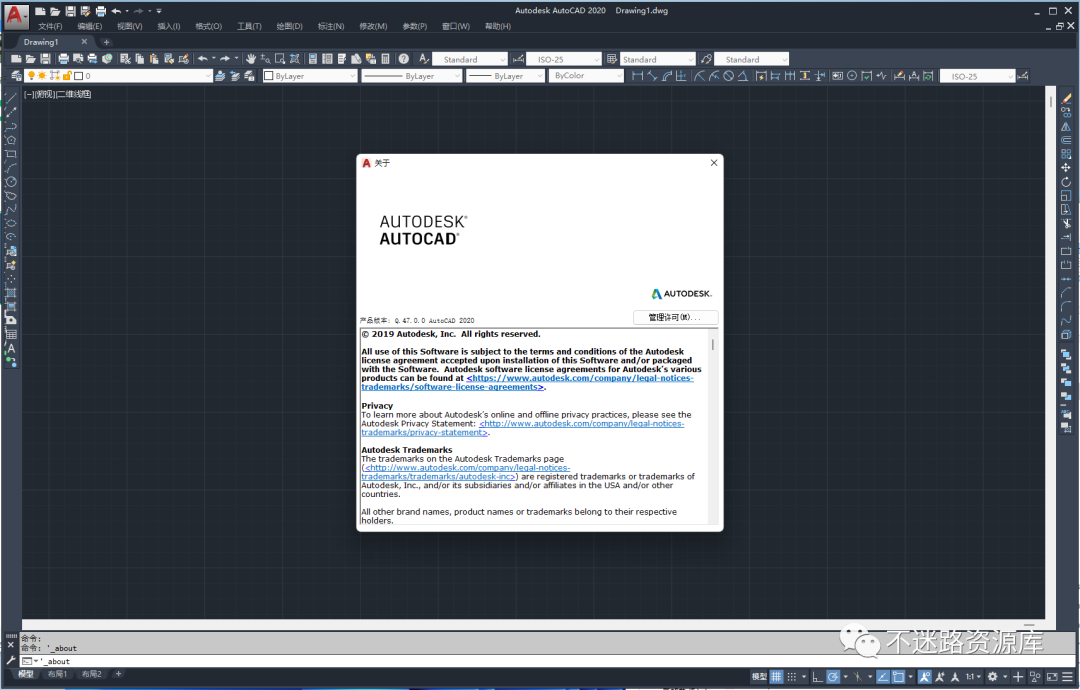Click the [-][俯视][二维线框] viewport label
Image resolution: width=1080 pixels, height=690 pixels.
click(57, 94)
